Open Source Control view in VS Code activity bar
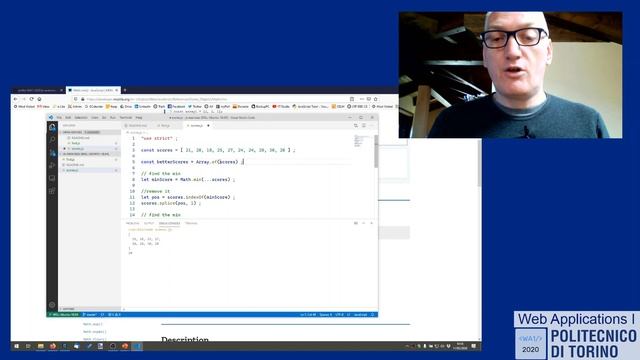This screenshot has width=640, height=360. point(52,153)
